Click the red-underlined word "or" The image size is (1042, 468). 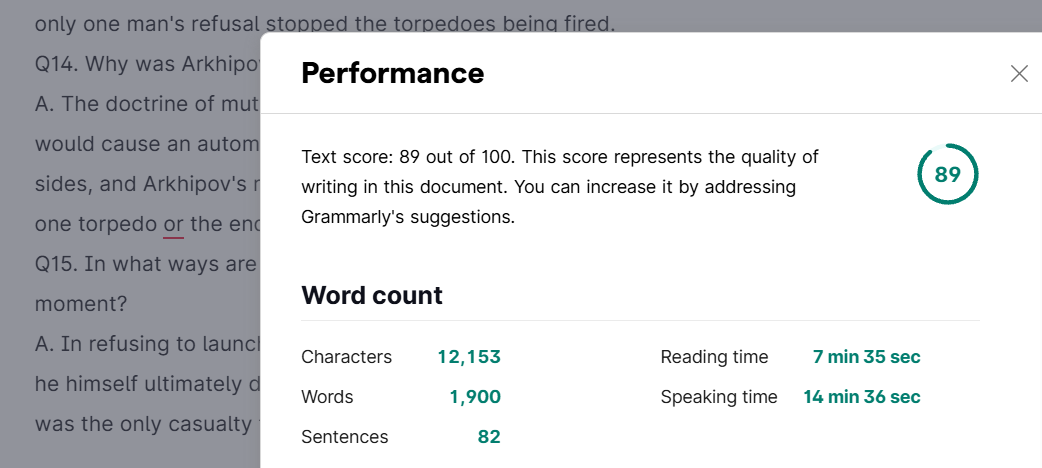[x=173, y=224]
